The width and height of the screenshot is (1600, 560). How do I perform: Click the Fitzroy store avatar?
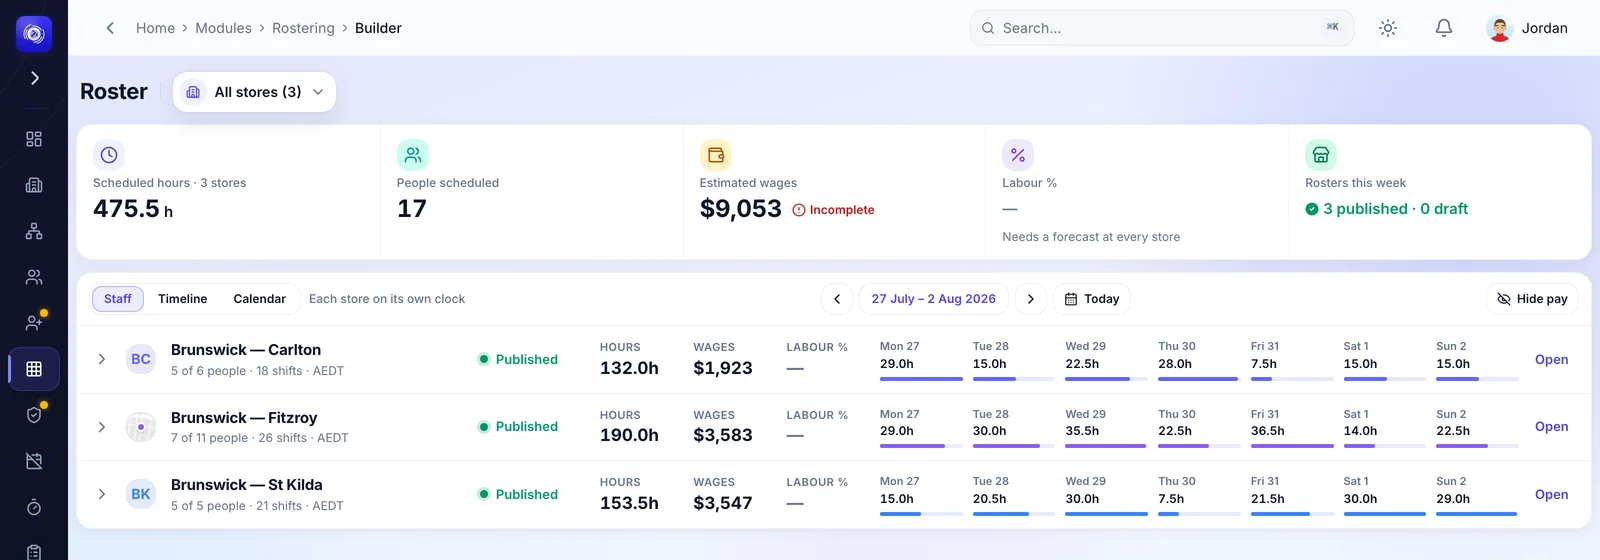[141, 427]
